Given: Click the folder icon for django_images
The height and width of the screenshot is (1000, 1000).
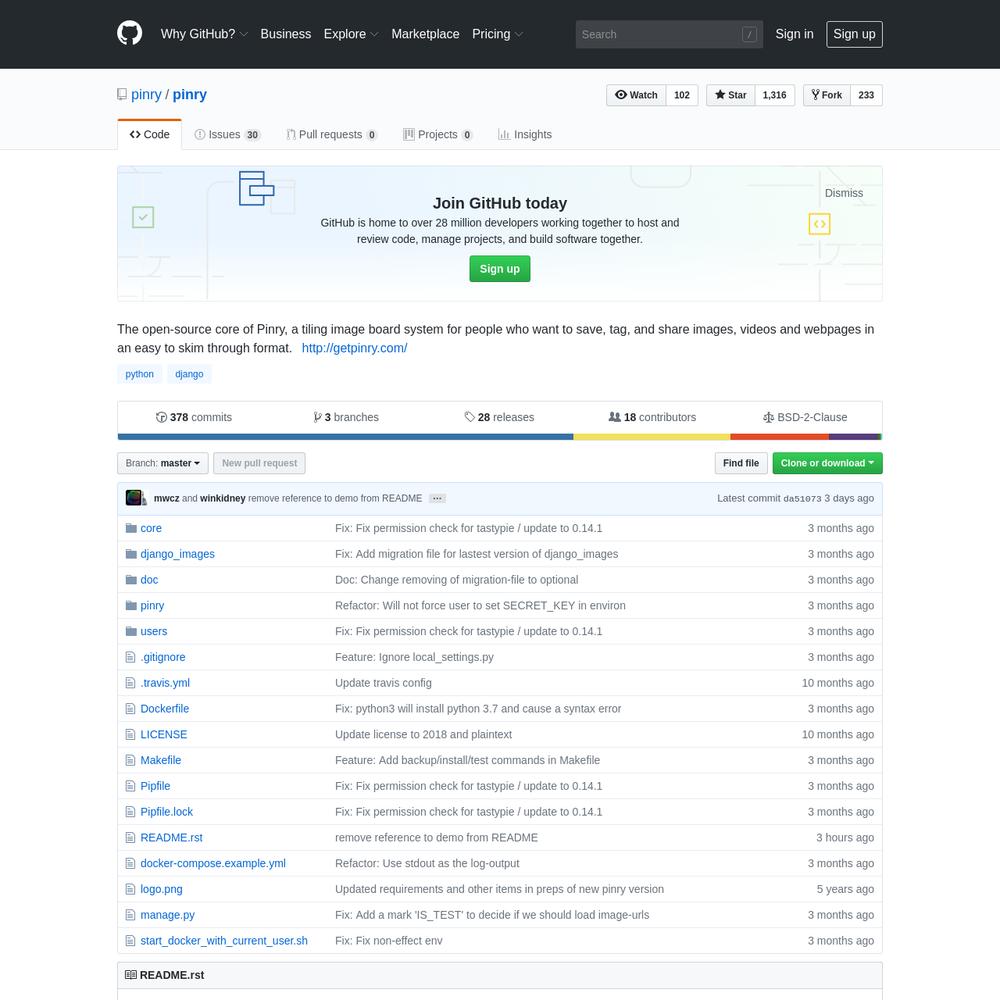Looking at the screenshot, I should (x=131, y=554).
